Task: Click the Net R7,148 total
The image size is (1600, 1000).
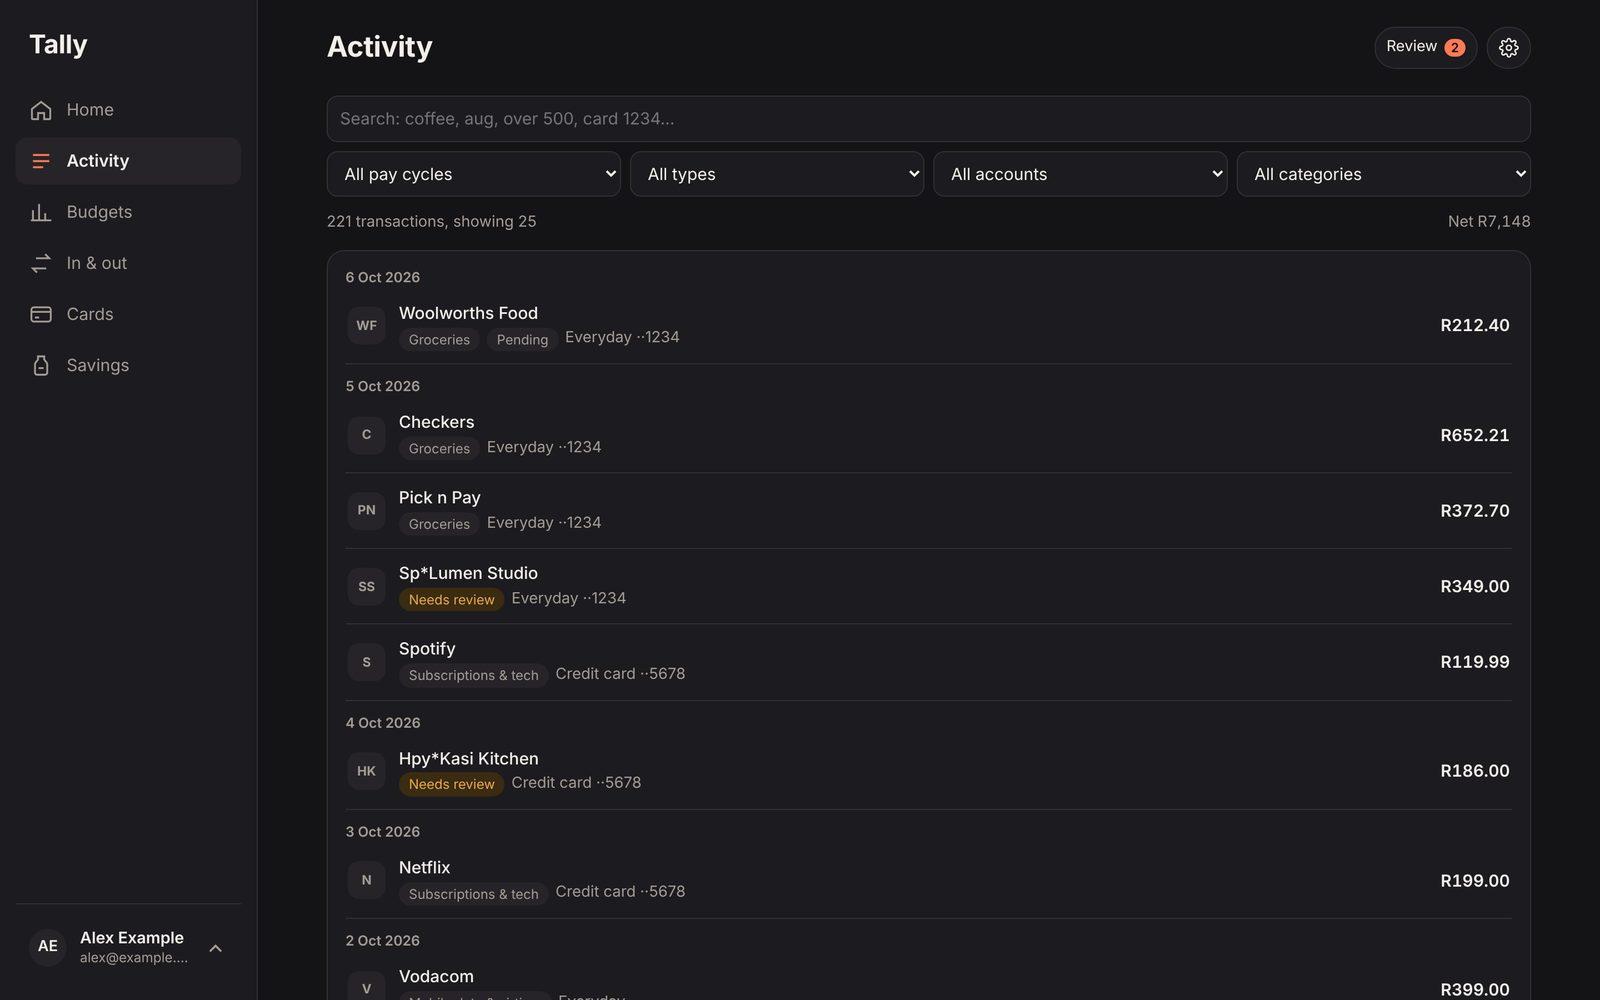Action: (x=1489, y=221)
